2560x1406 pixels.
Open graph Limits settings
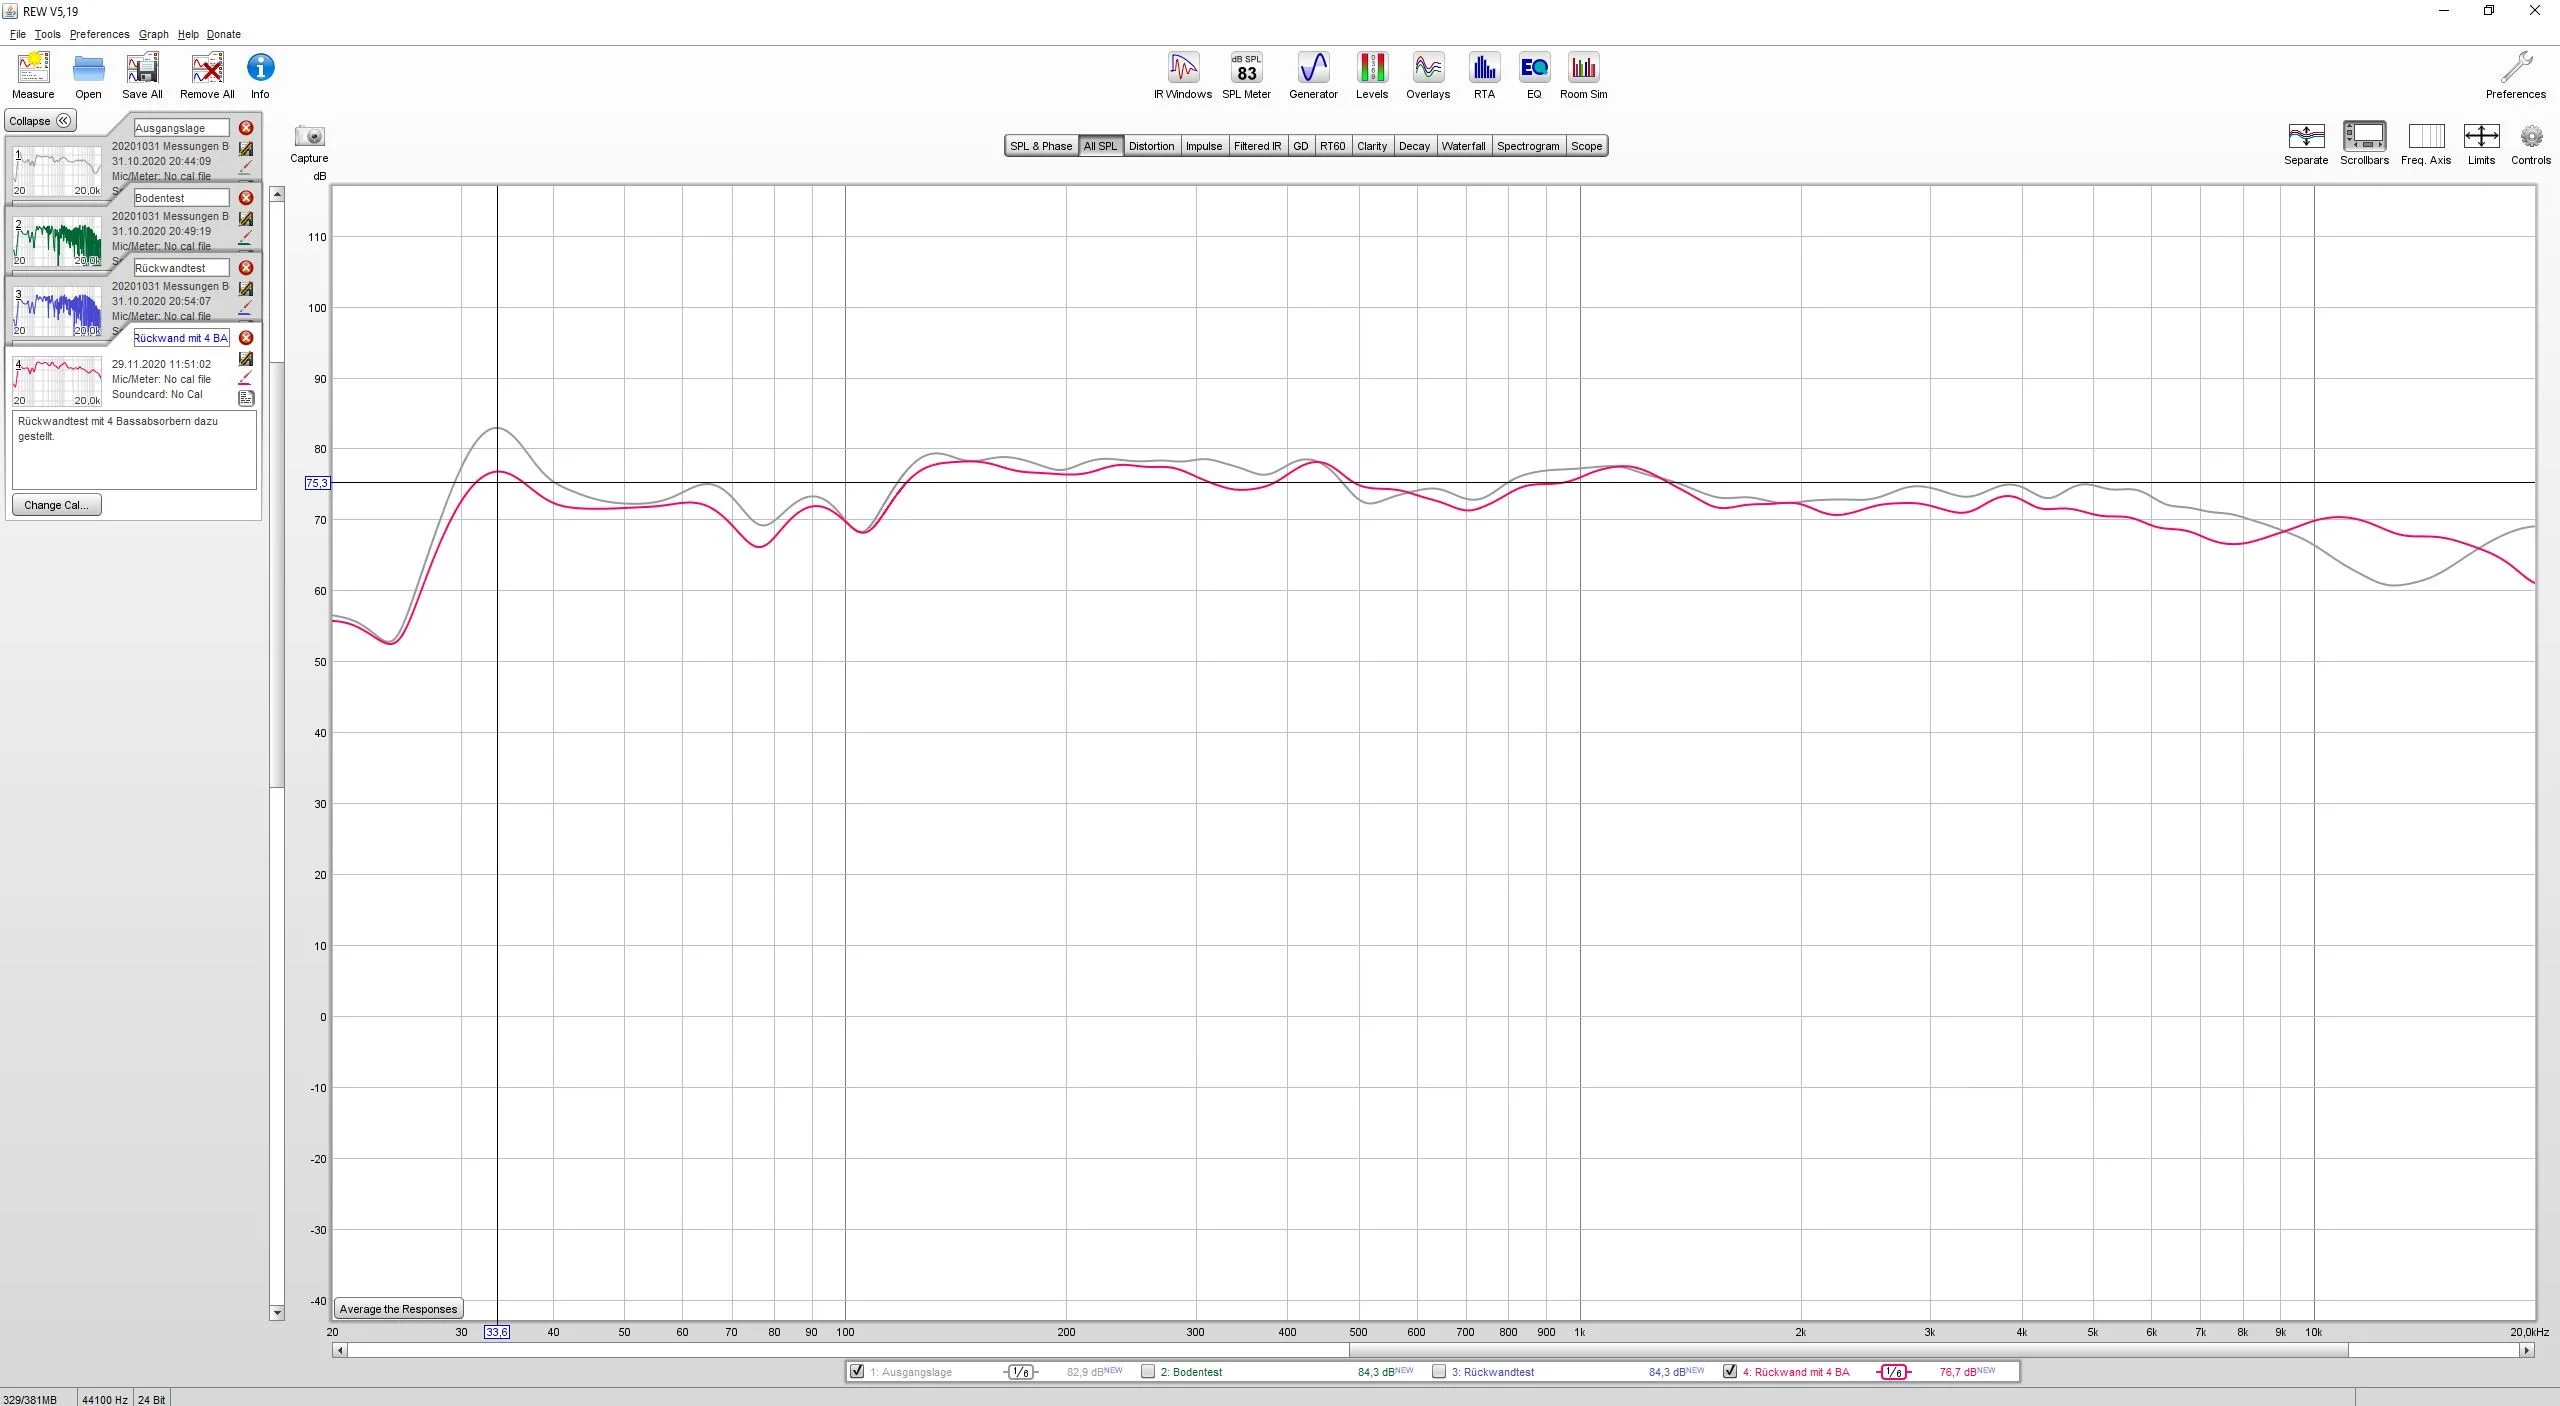click(2481, 143)
